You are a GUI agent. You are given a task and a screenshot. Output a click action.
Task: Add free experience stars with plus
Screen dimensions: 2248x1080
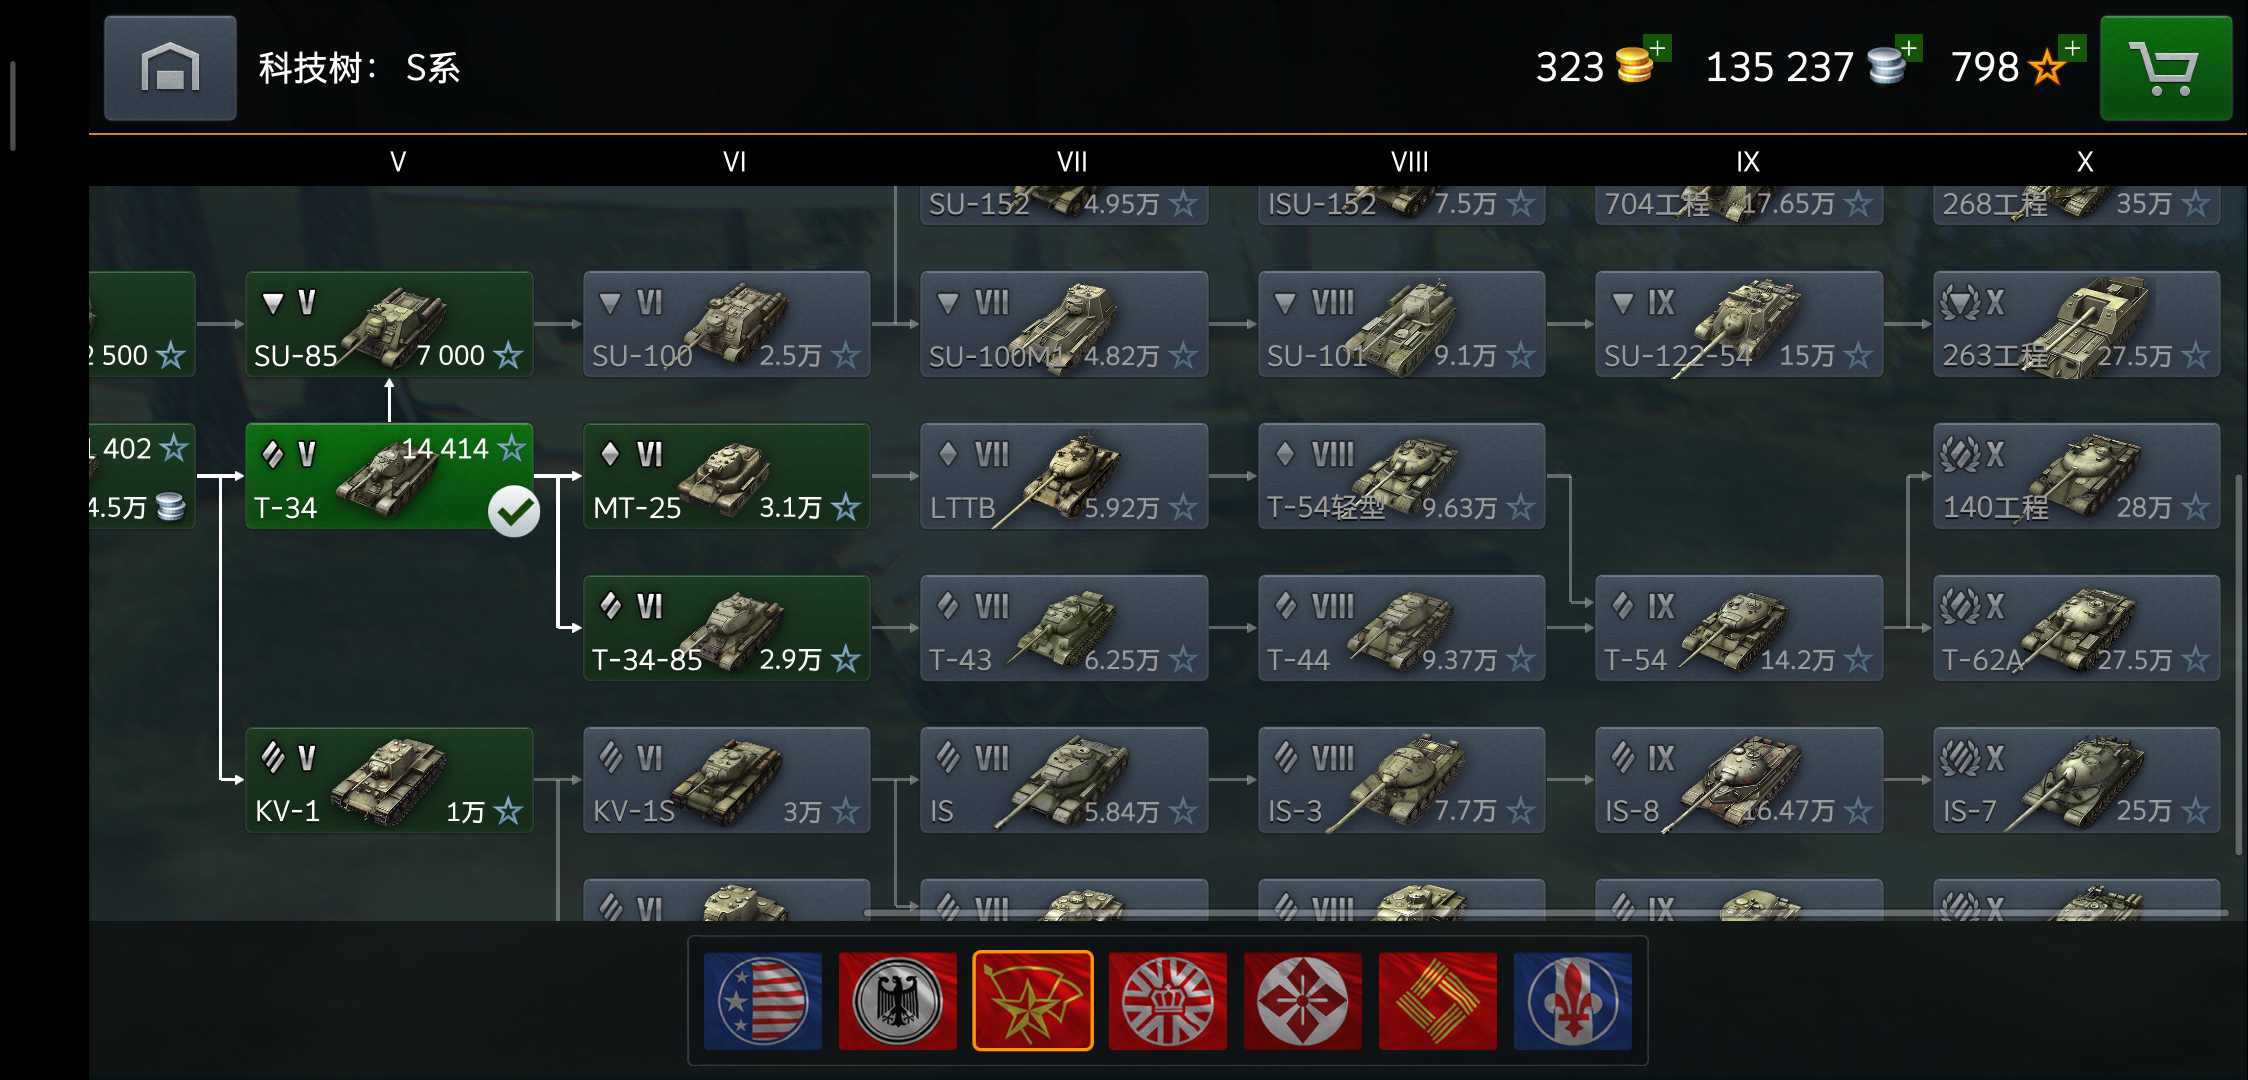(2073, 48)
